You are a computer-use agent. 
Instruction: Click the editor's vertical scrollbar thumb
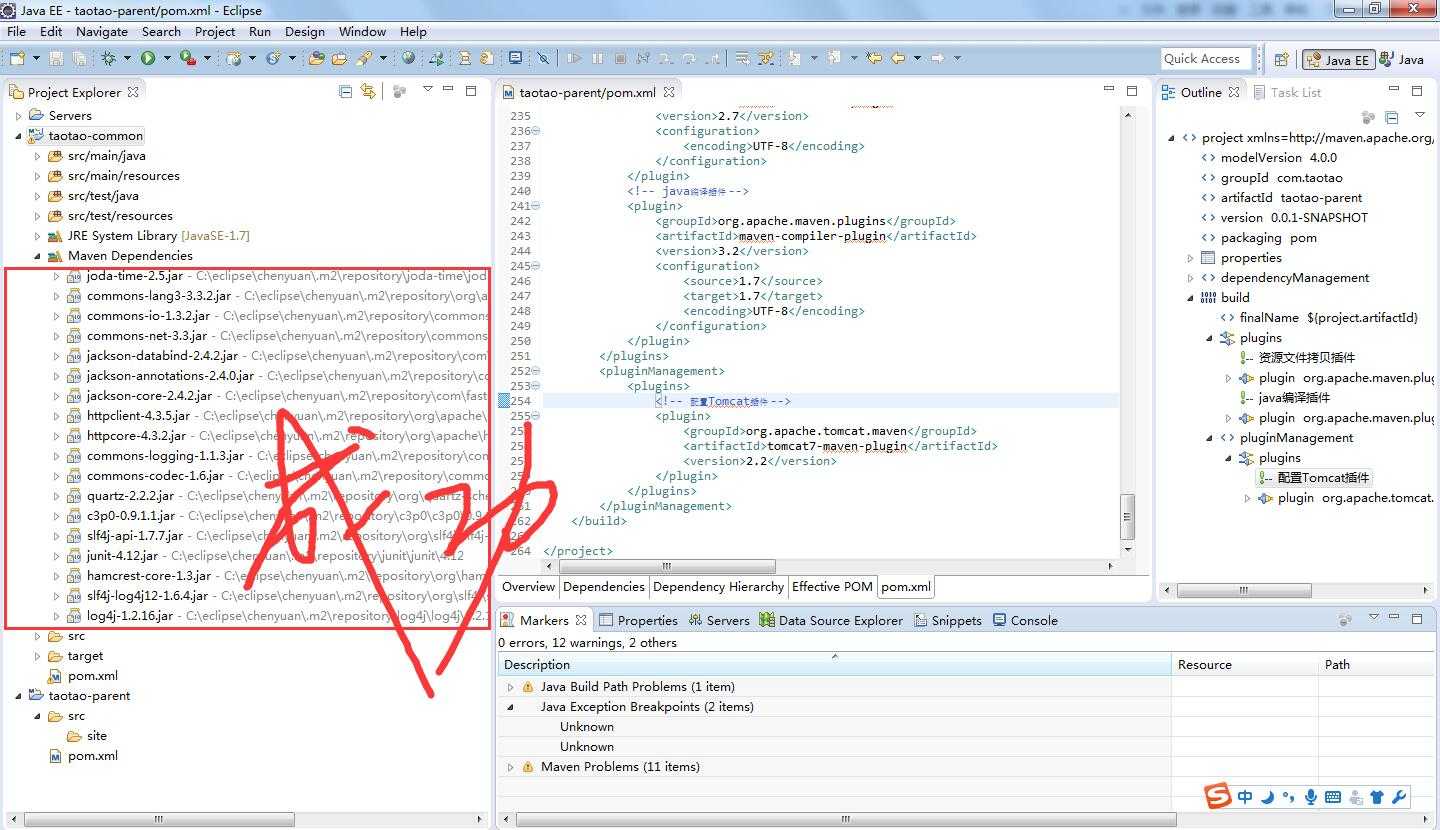[1127, 516]
